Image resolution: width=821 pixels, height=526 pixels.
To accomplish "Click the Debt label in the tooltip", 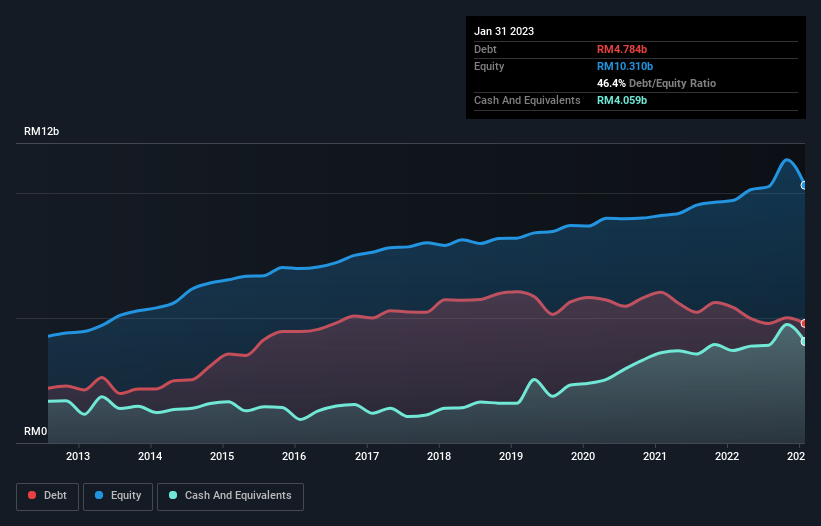I will click(x=485, y=49).
